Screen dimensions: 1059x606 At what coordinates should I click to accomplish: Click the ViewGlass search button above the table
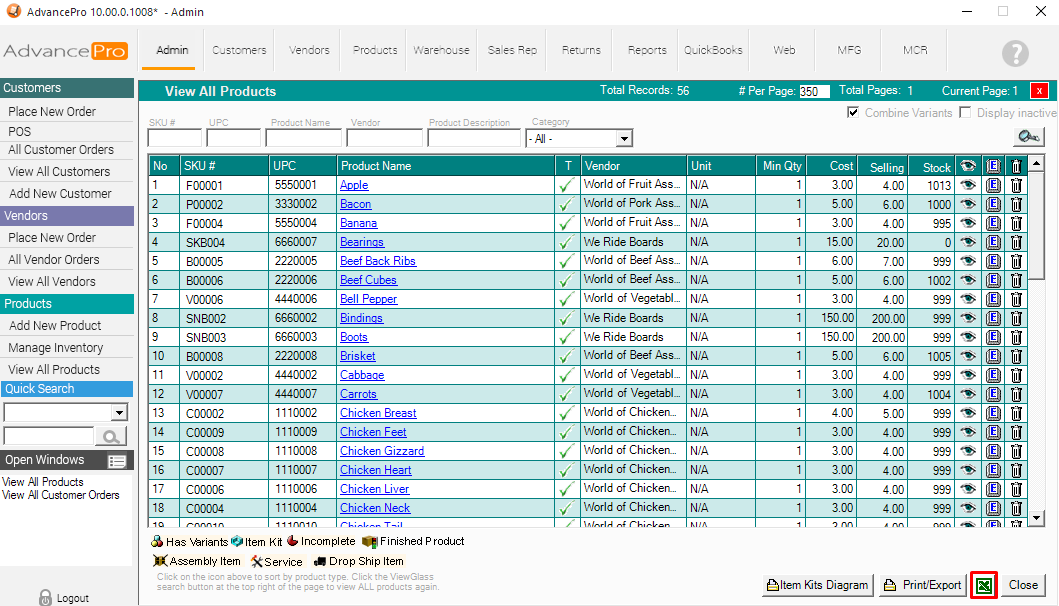pyautogui.click(x=1028, y=137)
